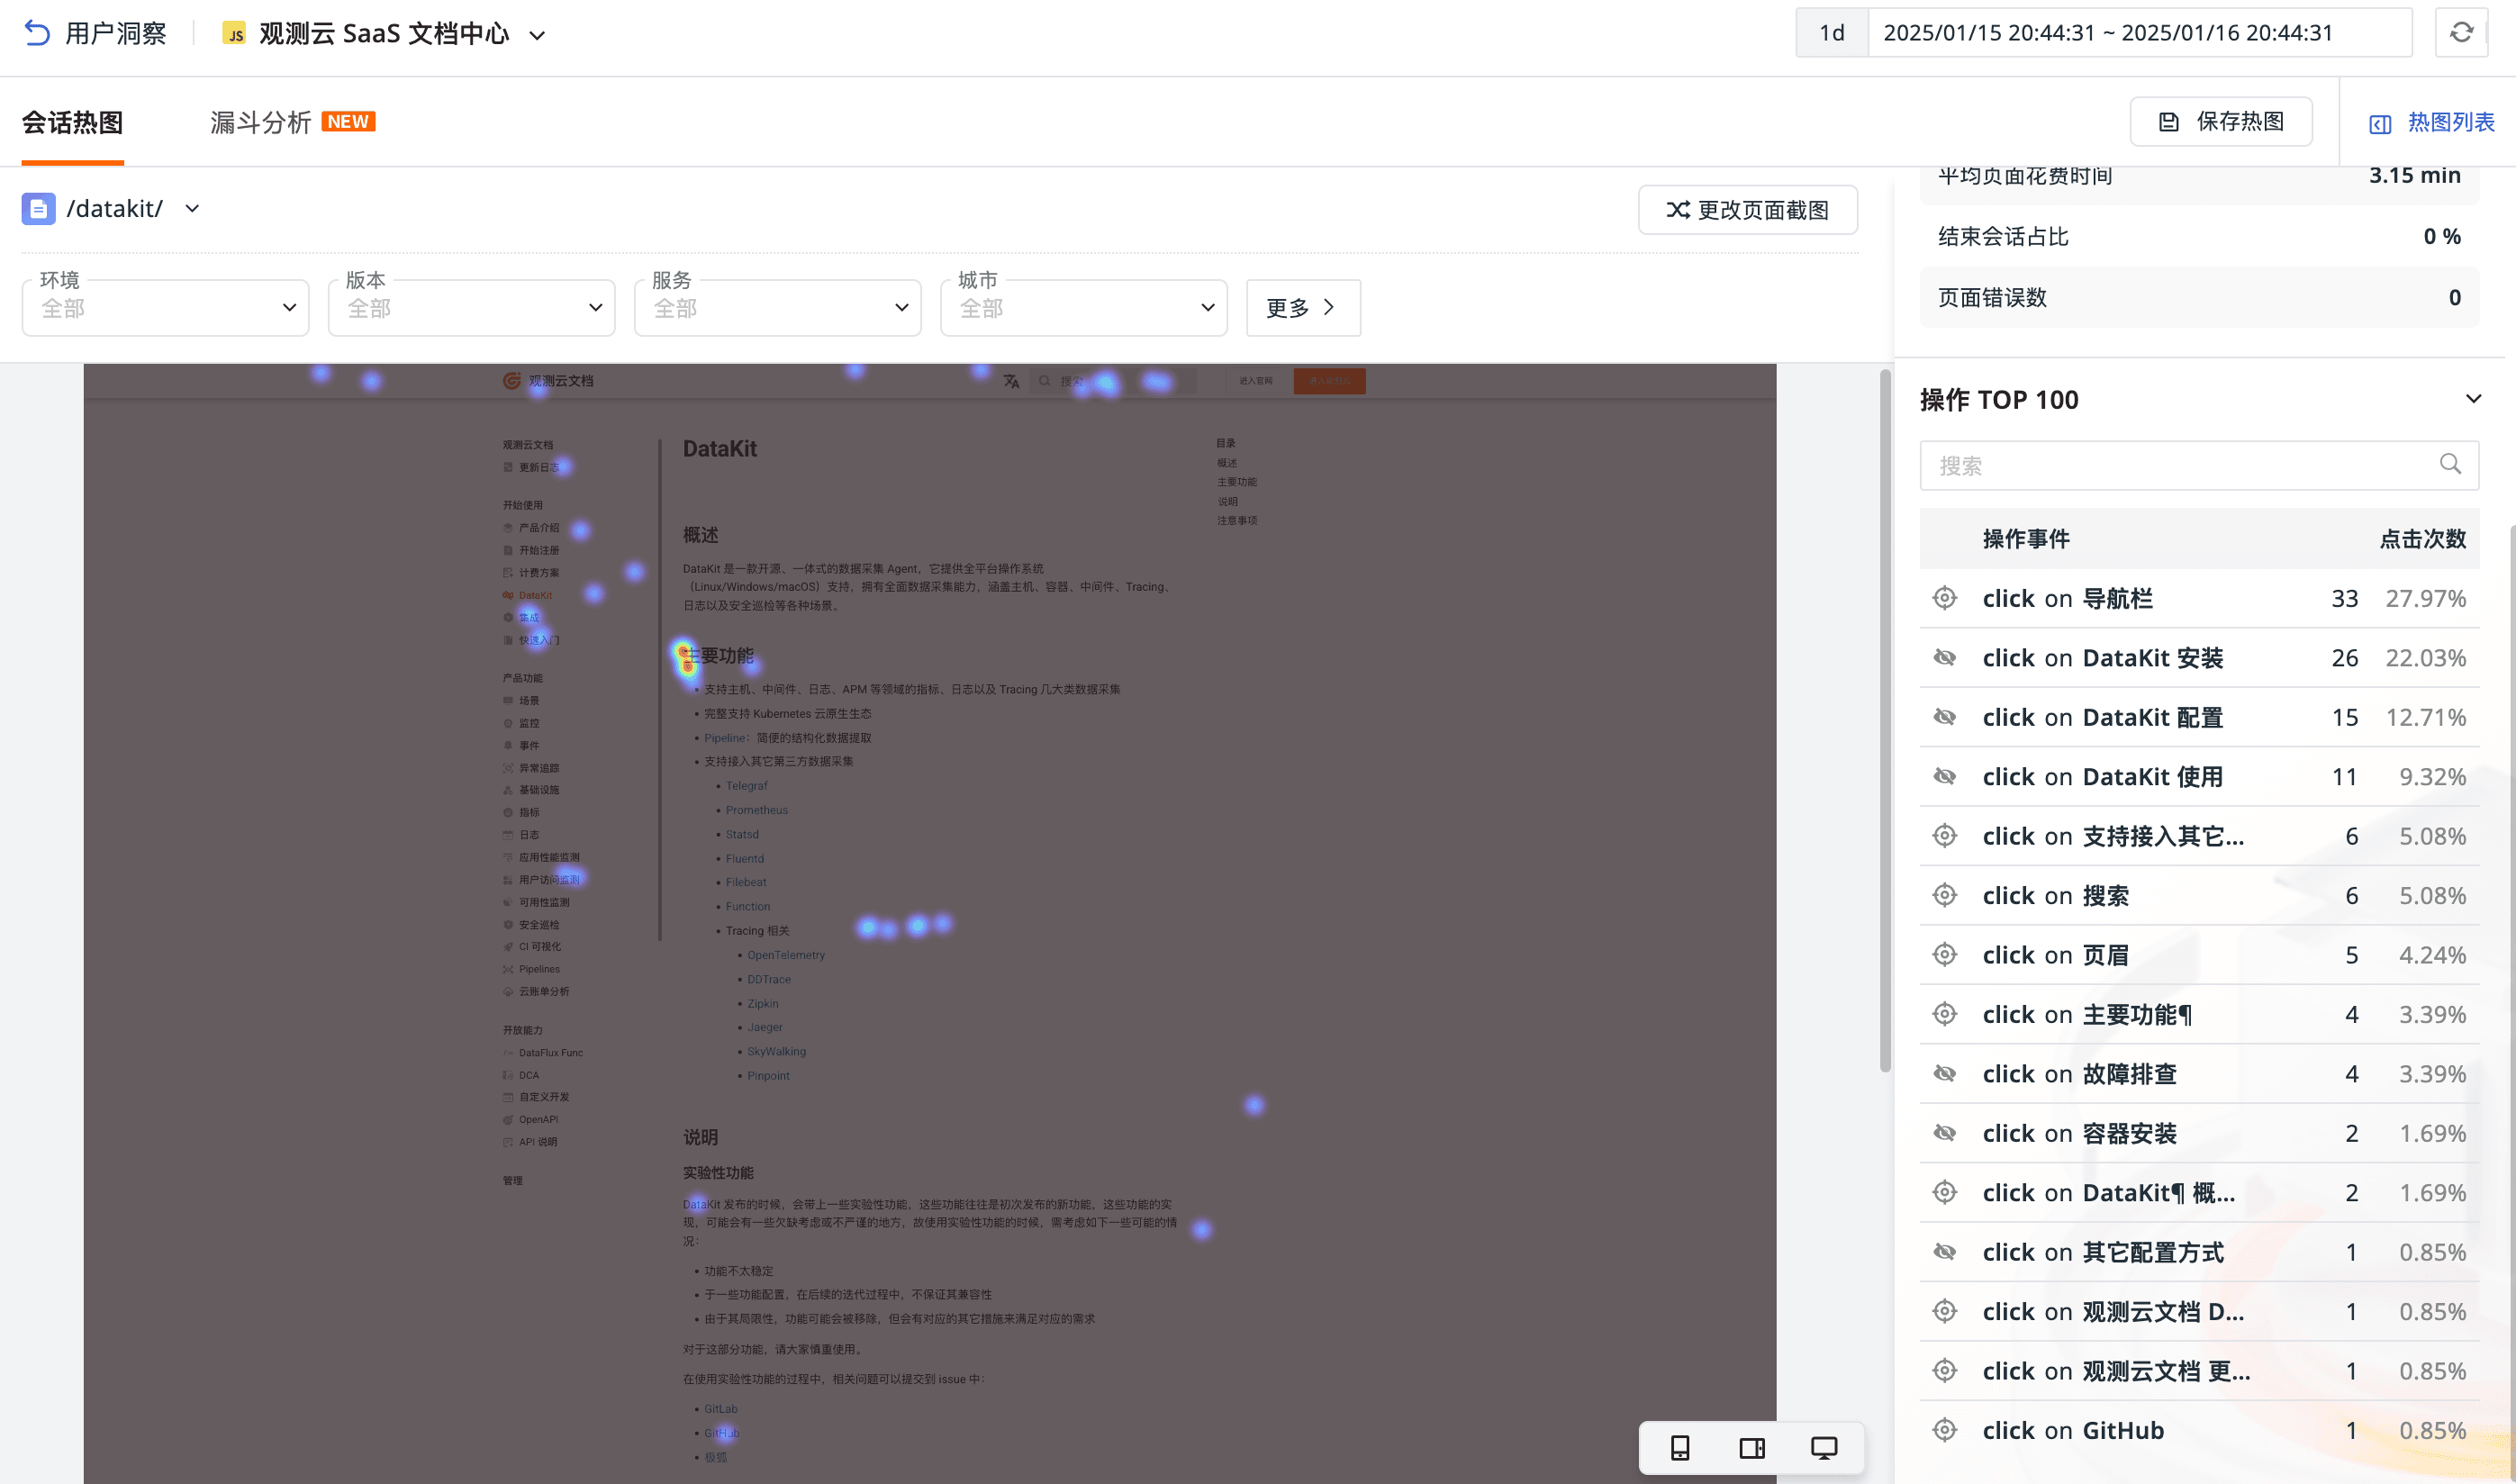Viewport: 2516px width, 1484px height.
Task: Click the 1d time range field
Action: coord(1832,33)
